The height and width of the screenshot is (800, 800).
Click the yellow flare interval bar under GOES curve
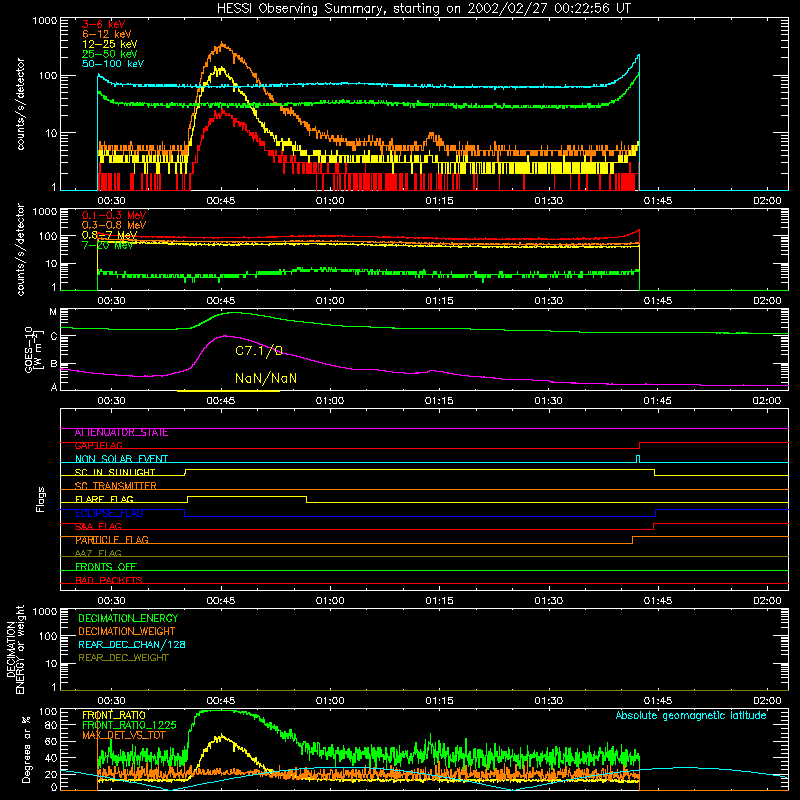coord(228,391)
